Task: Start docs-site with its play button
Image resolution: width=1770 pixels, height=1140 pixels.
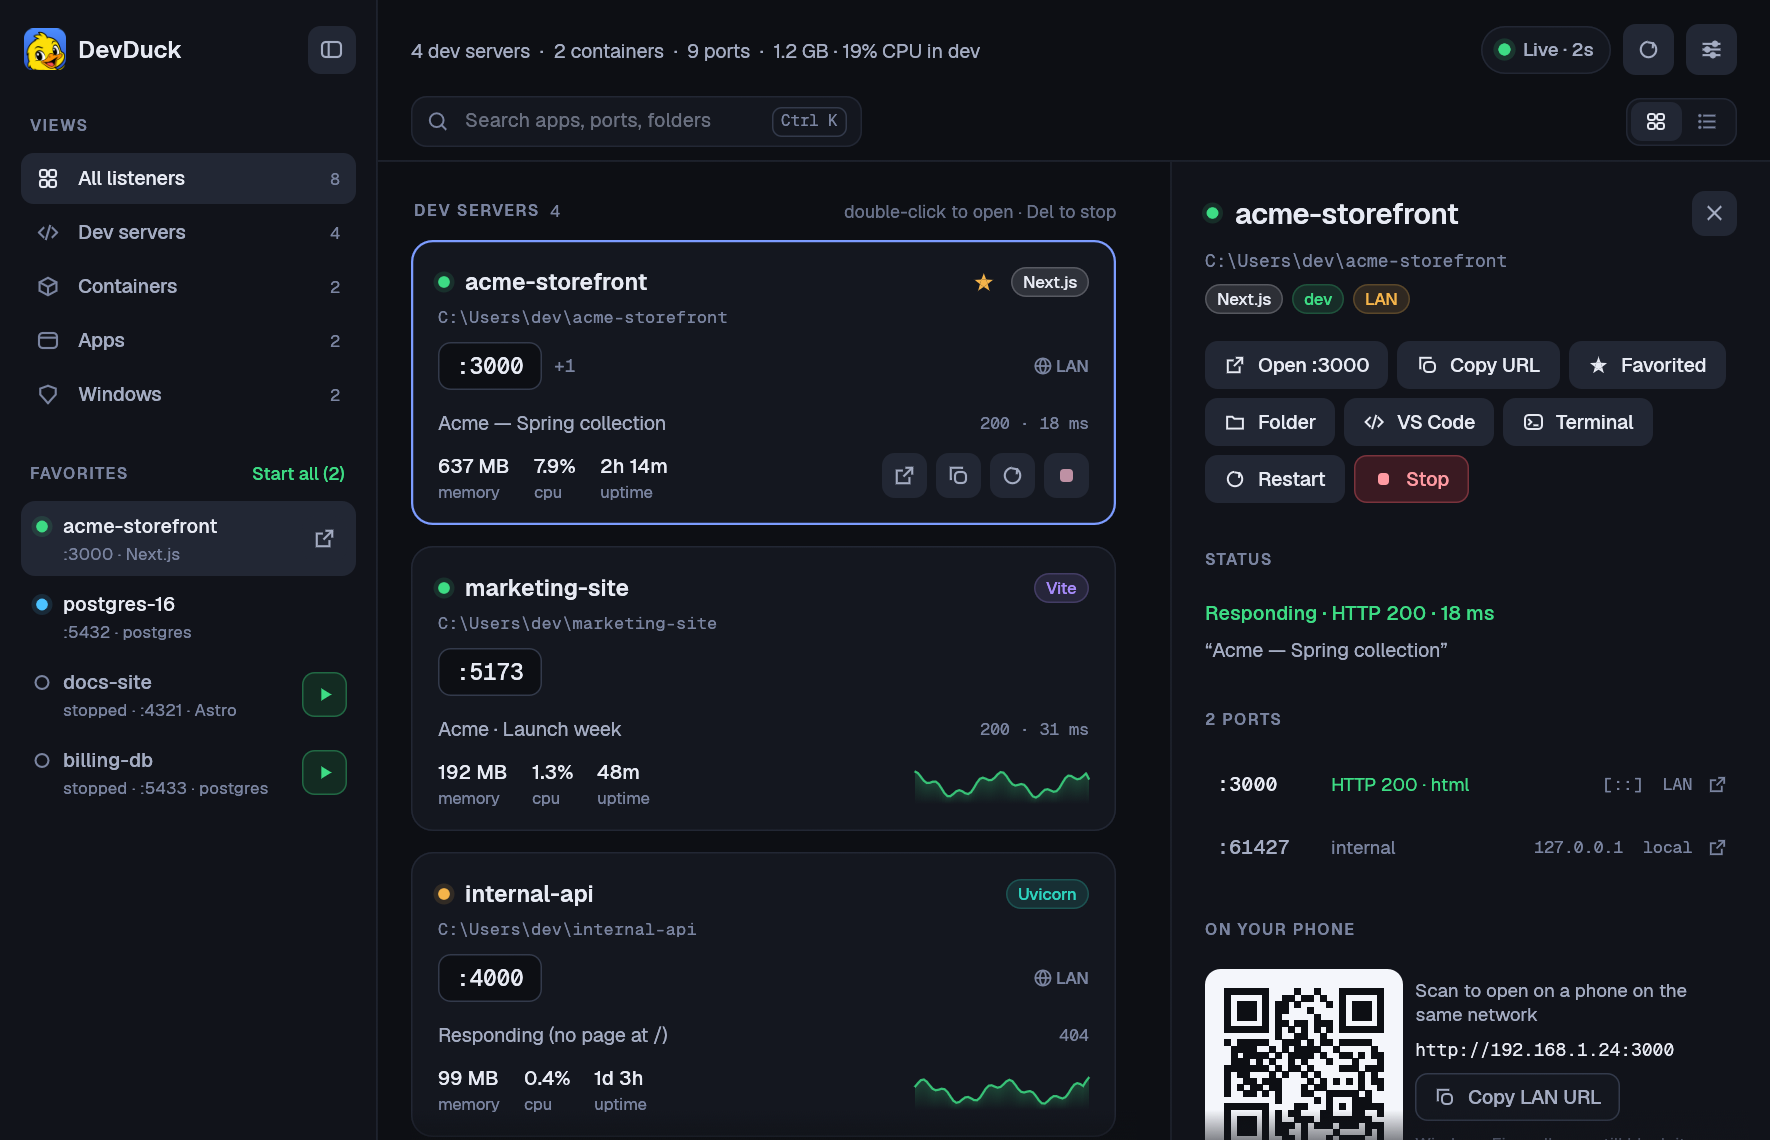Action: point(325,695)
